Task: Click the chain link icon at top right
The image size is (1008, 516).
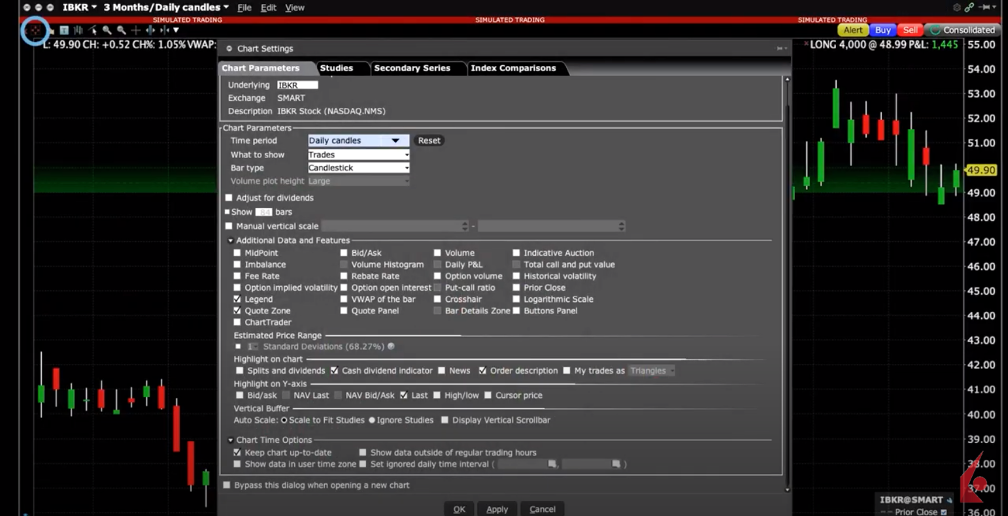Action: [x=969, y=7]
